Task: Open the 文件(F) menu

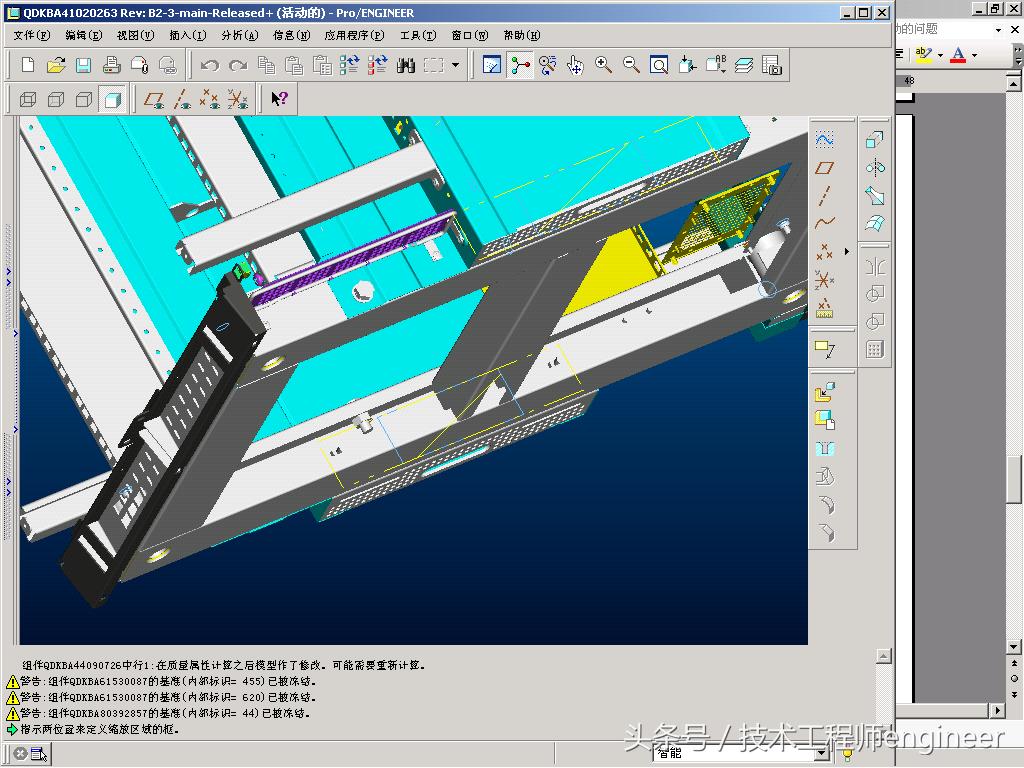Action: pos(31,35)
